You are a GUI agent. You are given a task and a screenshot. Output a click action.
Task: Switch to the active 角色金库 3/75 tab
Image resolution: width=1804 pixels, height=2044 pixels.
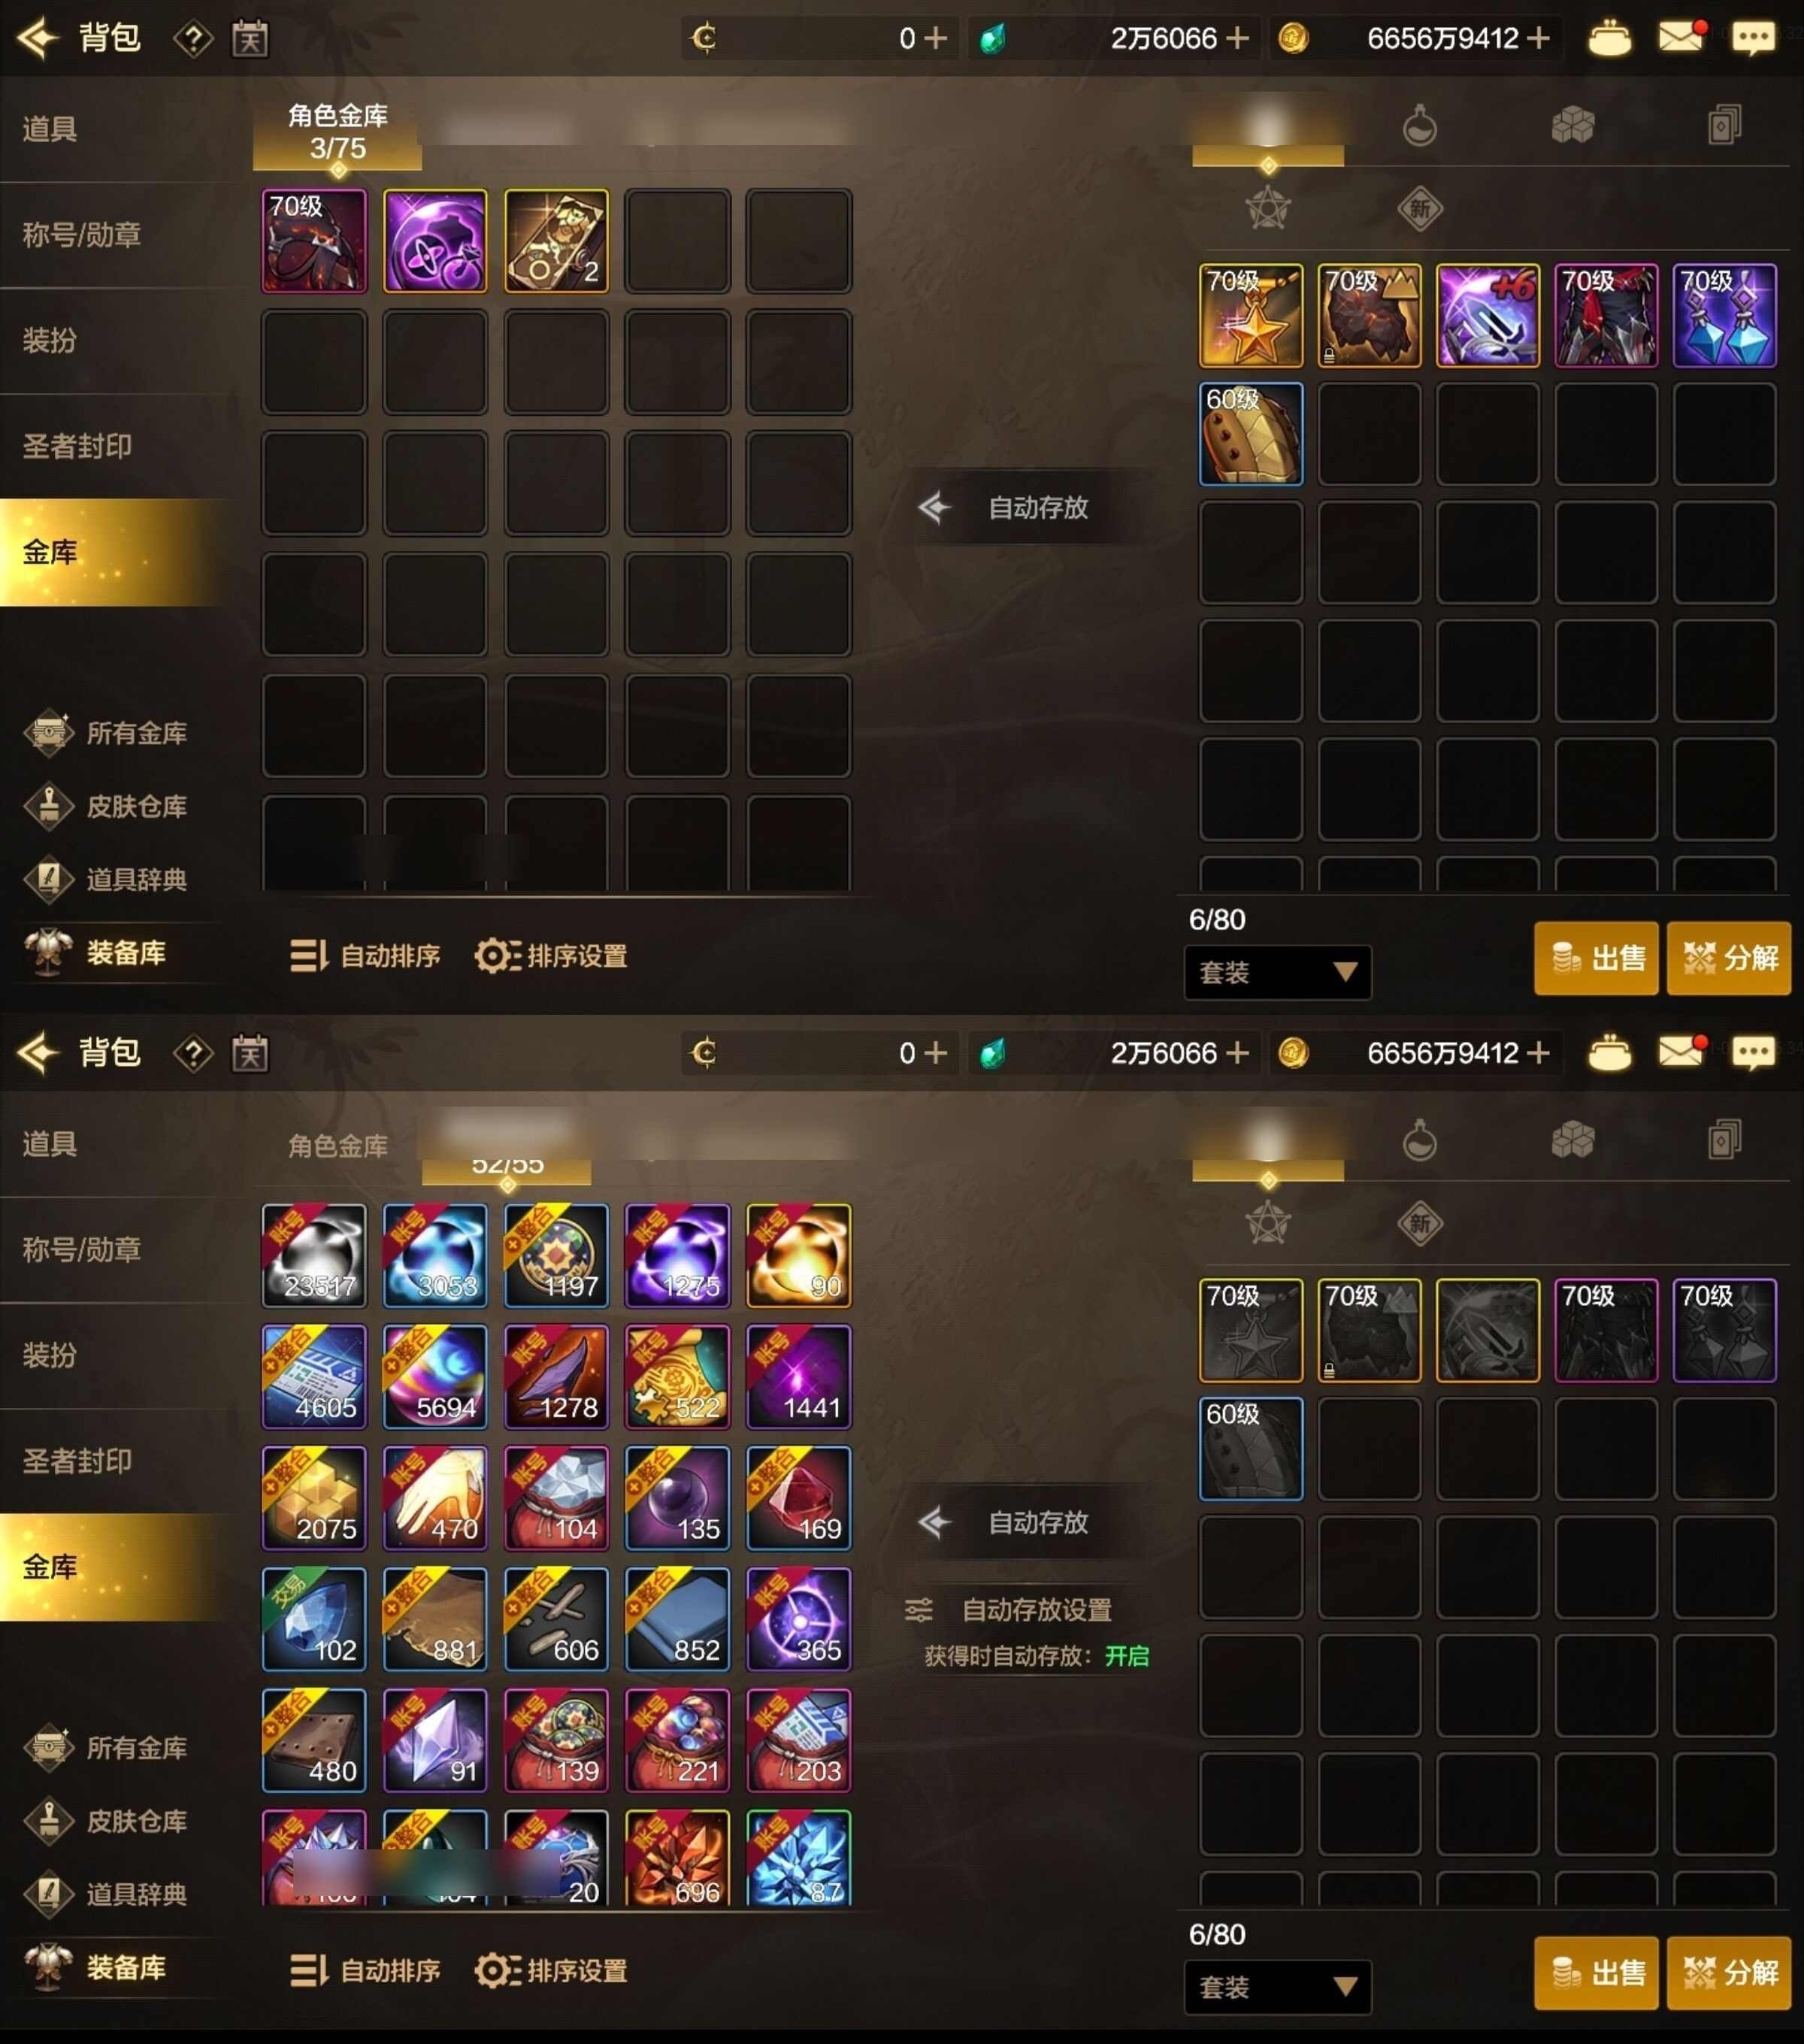click(337, 132)
